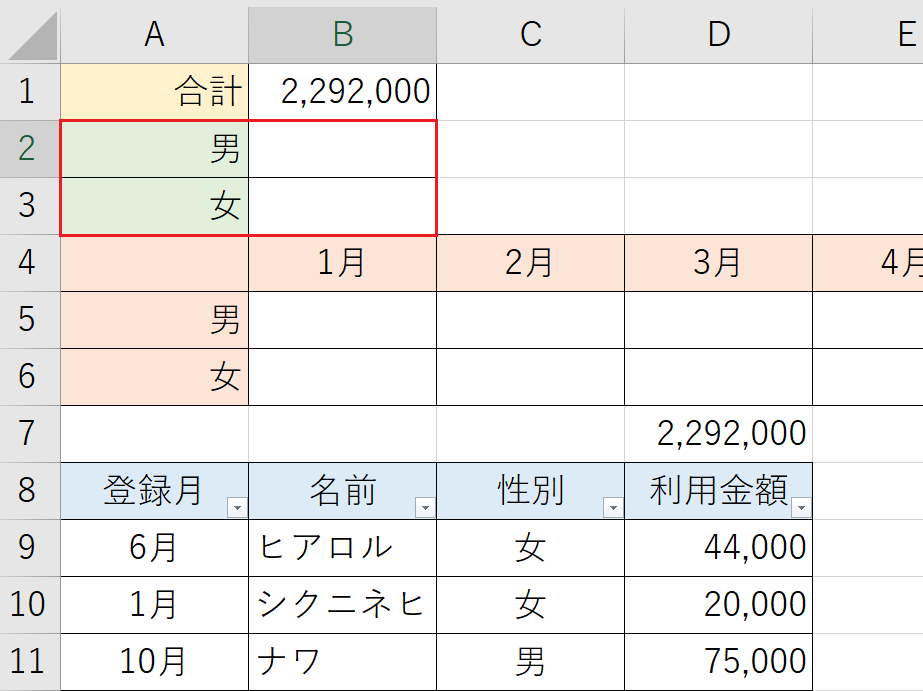Select the name cell シクニネヒ
The image size is (923, 691).
[343, 605]
